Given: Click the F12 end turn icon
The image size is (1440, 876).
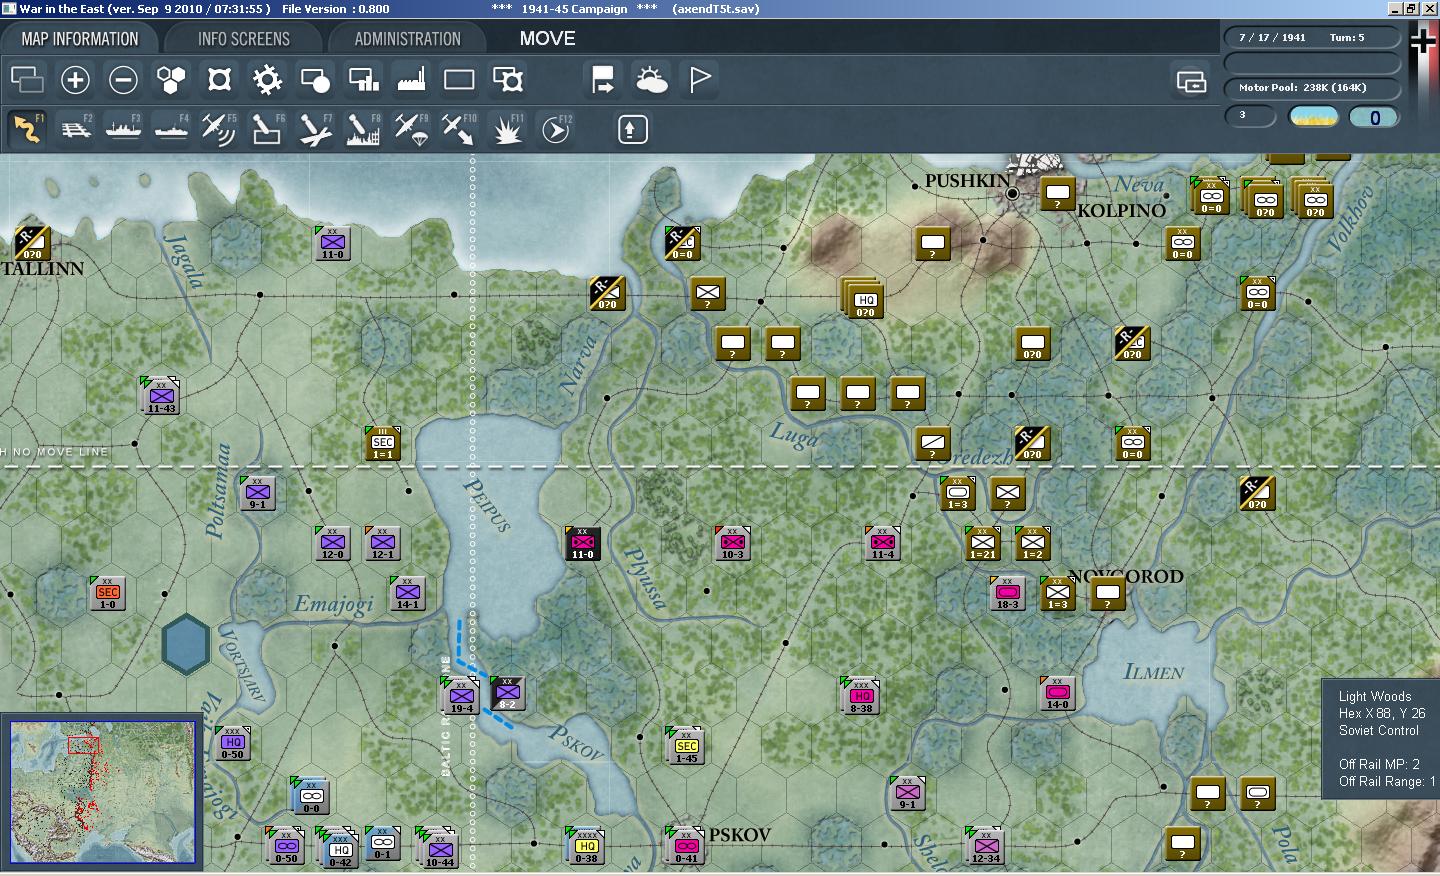Looking at the screenshot, I should [556, 129].
